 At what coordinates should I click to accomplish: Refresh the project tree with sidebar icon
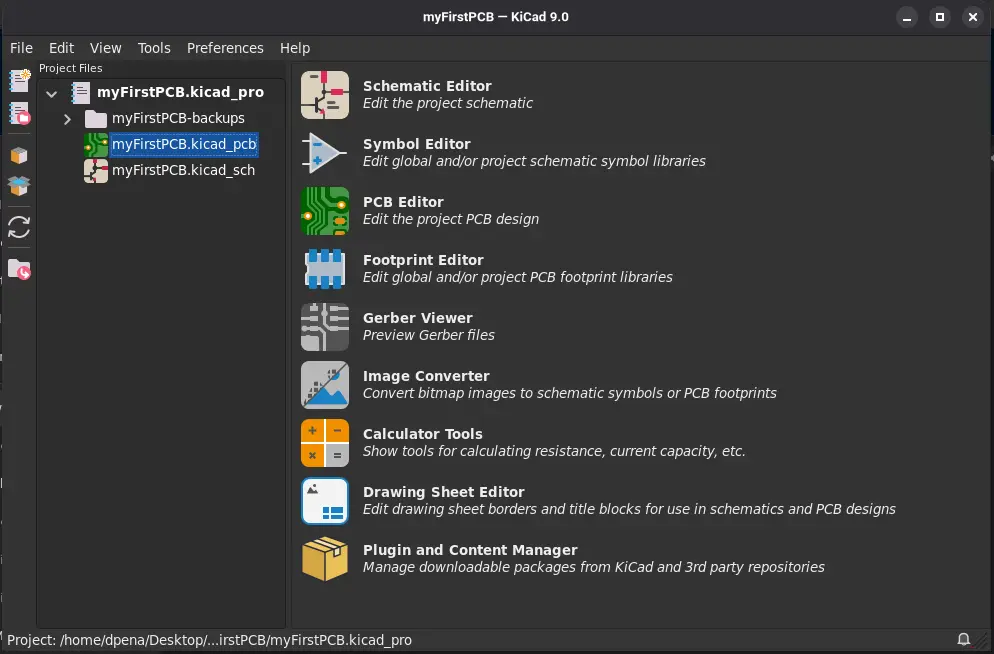point(18,227)
